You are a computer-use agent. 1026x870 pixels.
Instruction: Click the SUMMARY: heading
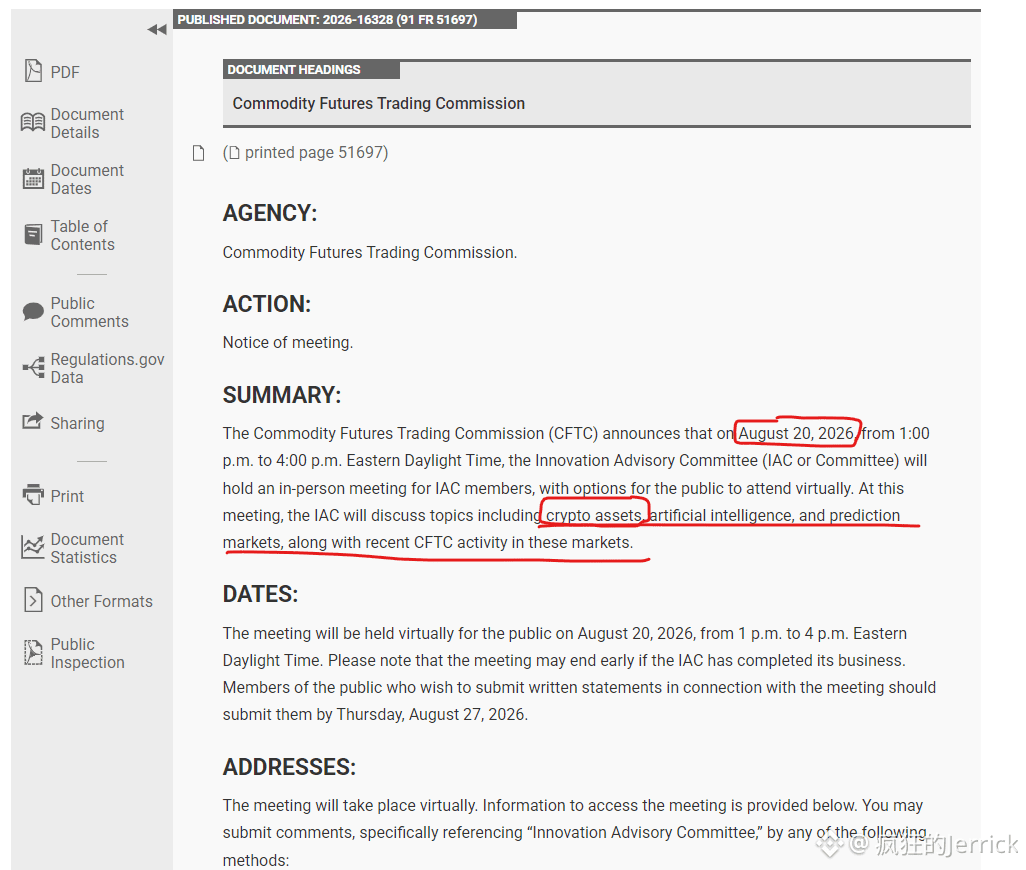pos(282,395)
